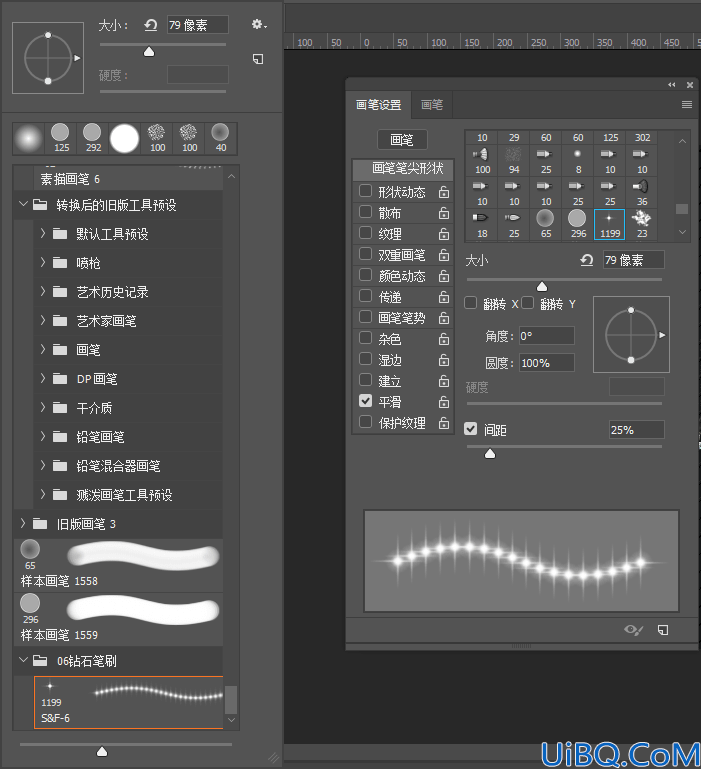
Task: Open the brush picker gear settings menu
Action: coord(259,24)
